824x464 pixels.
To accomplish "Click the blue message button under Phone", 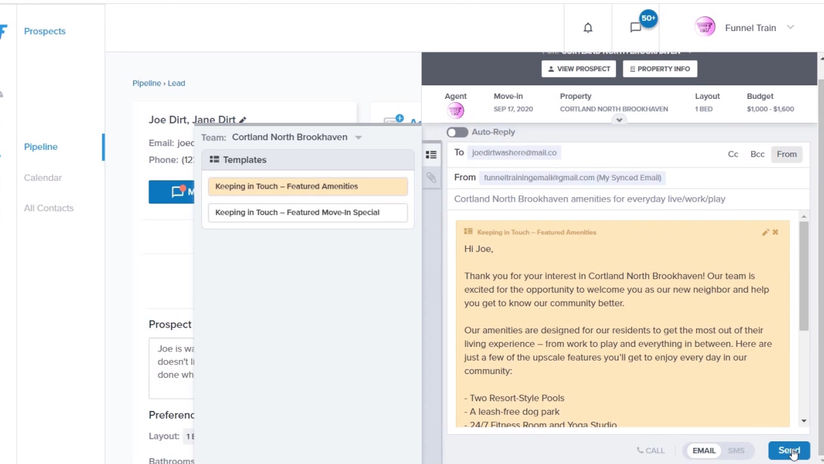I will (172, 192).
